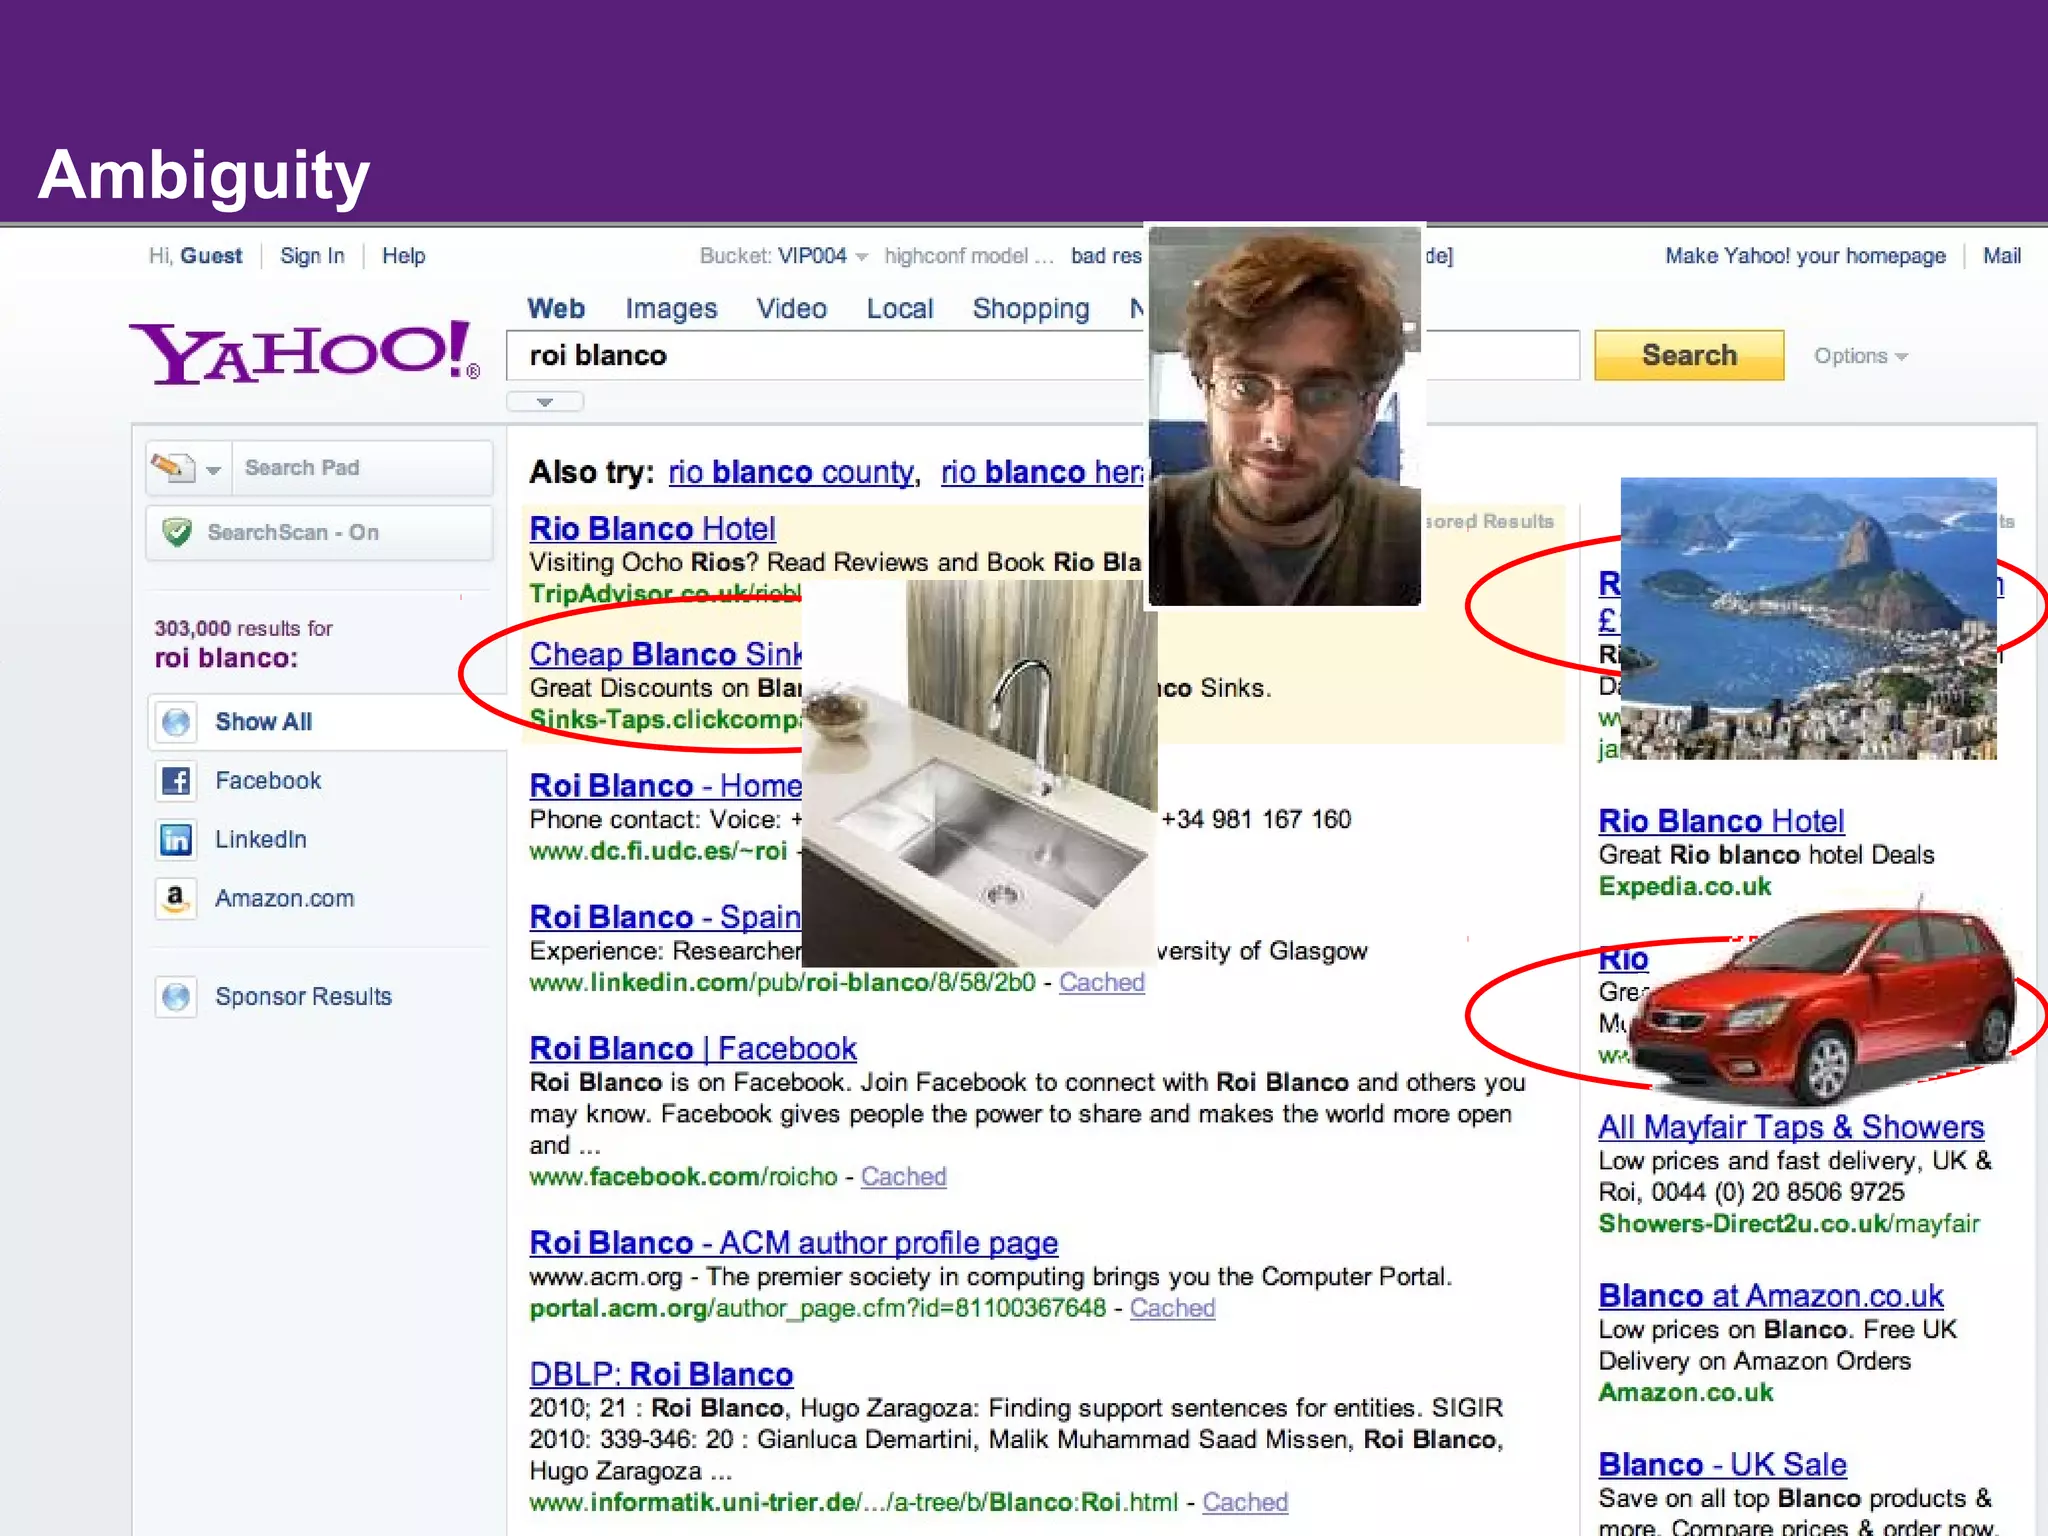Expand the Bucket VIP004 dropdown
The image size is (2048, 1536).
(861, 257)
